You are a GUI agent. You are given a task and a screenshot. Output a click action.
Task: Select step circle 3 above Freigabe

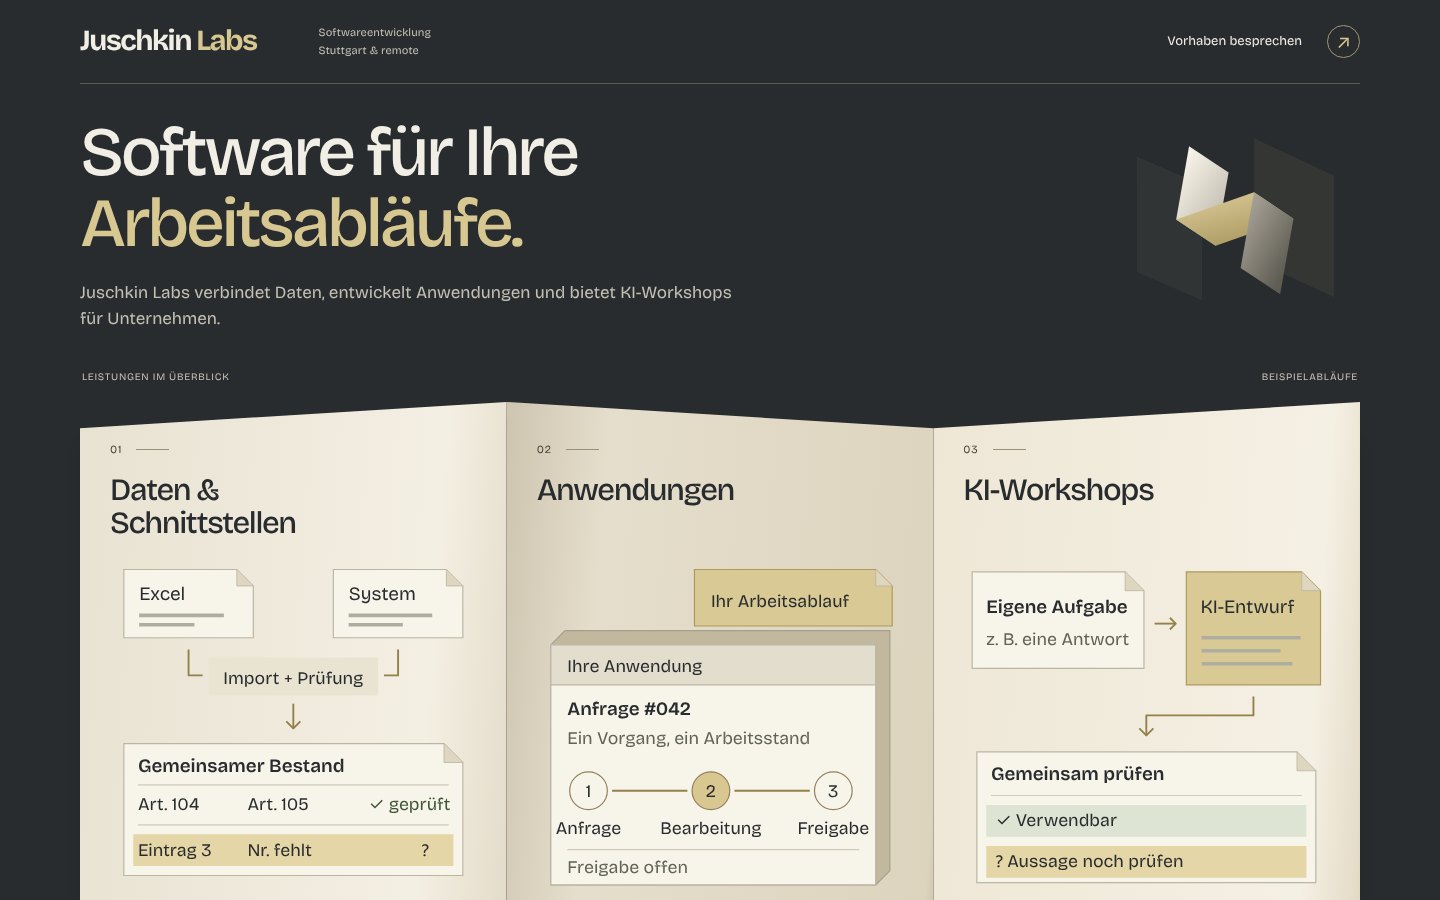point(833,791)
